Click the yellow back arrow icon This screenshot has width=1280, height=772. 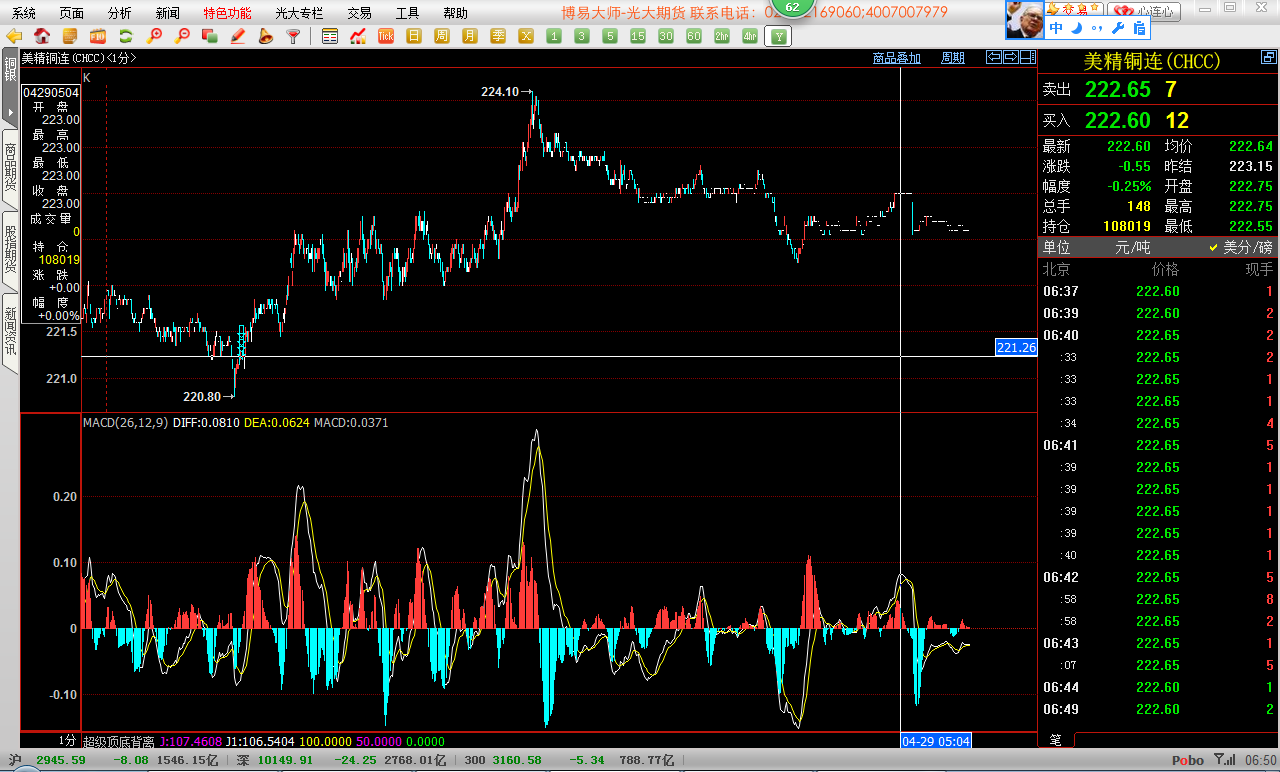(x=14, y=36)
